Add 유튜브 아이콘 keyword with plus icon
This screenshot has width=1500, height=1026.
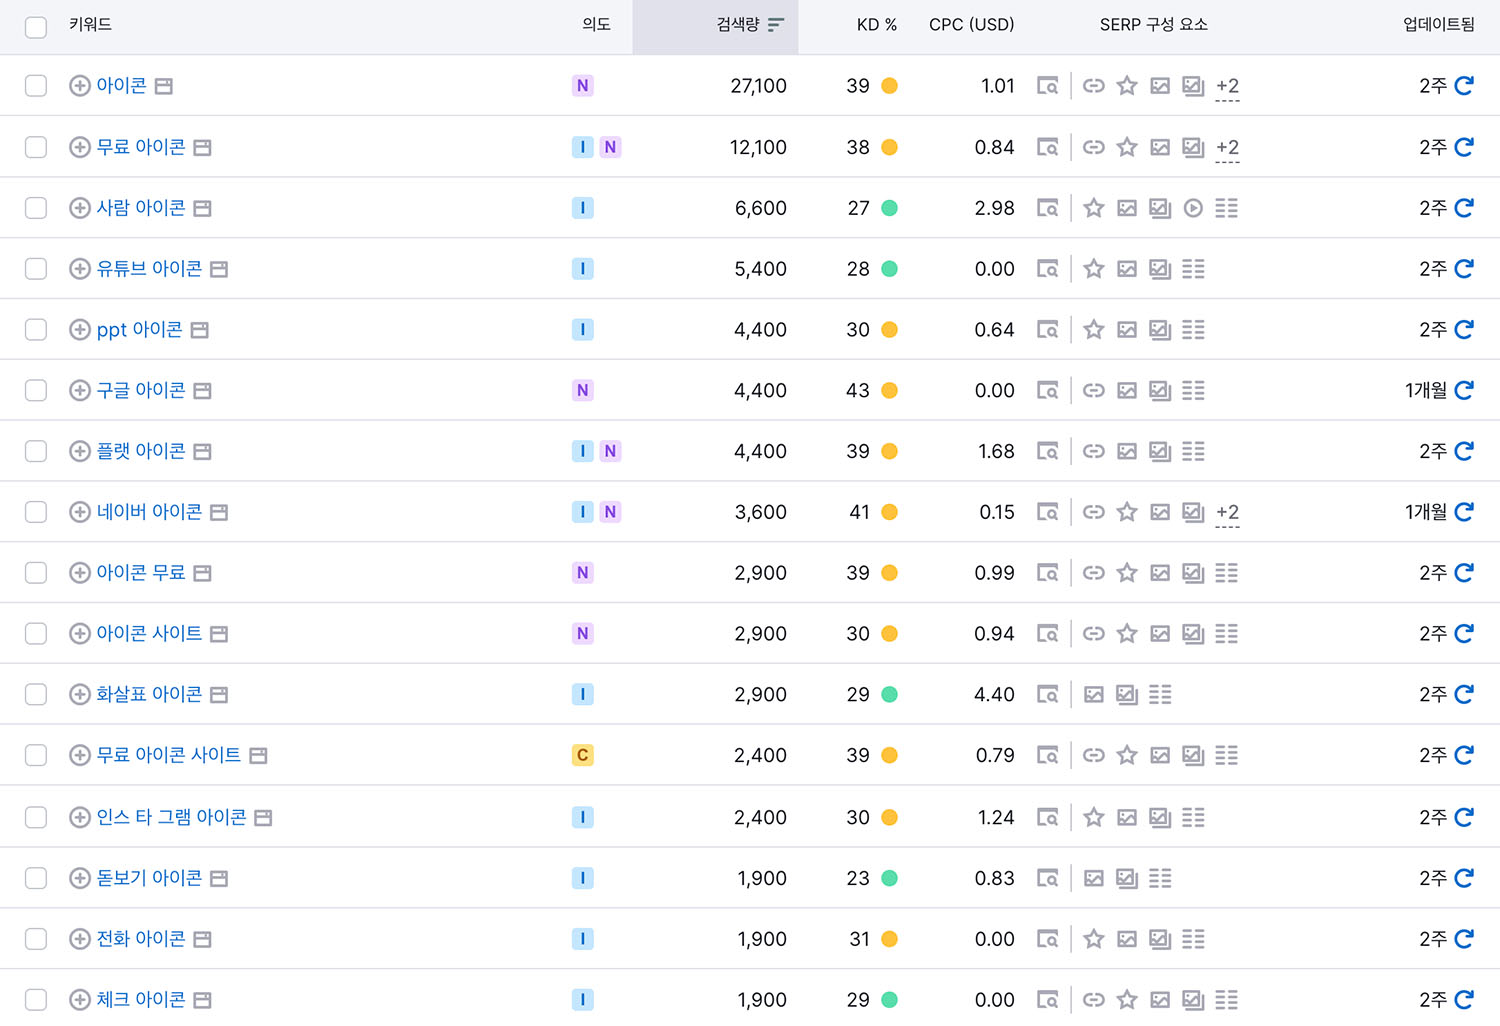point(80,269)
